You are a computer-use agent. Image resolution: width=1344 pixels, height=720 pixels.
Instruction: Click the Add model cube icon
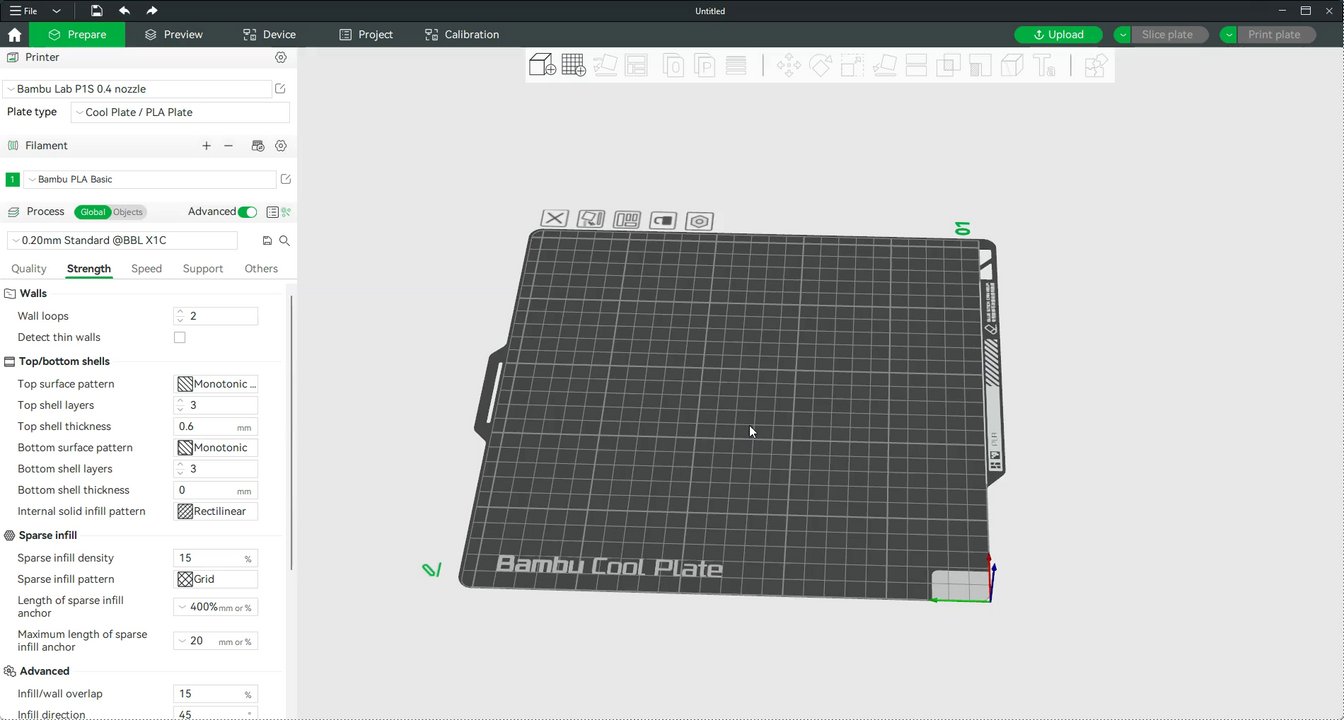542,66
